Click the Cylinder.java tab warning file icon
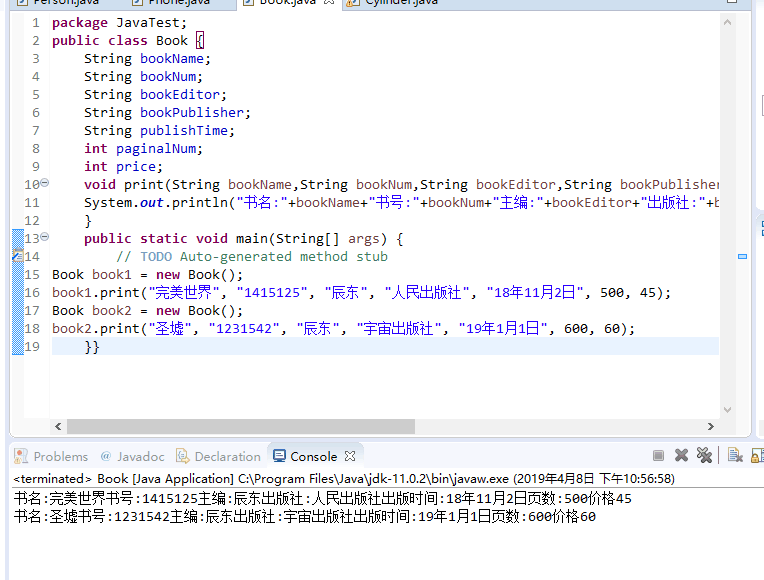764x580 pixels. pos(353,2)
